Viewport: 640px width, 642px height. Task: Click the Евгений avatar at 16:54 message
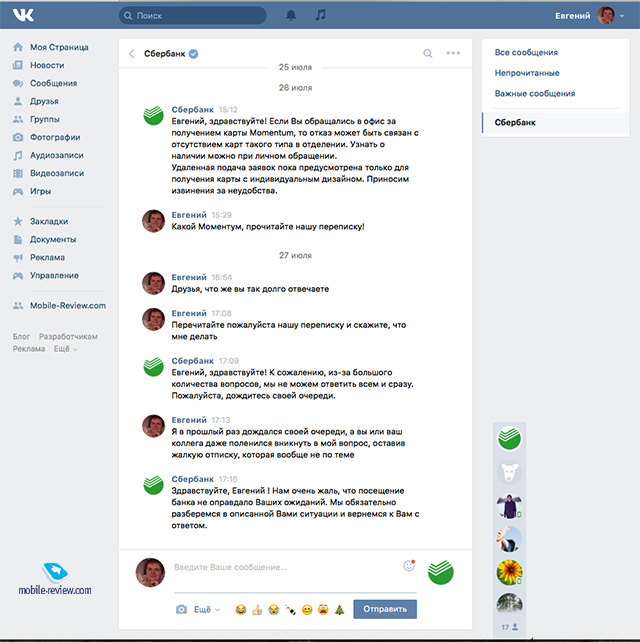click(x=154, y=283)
